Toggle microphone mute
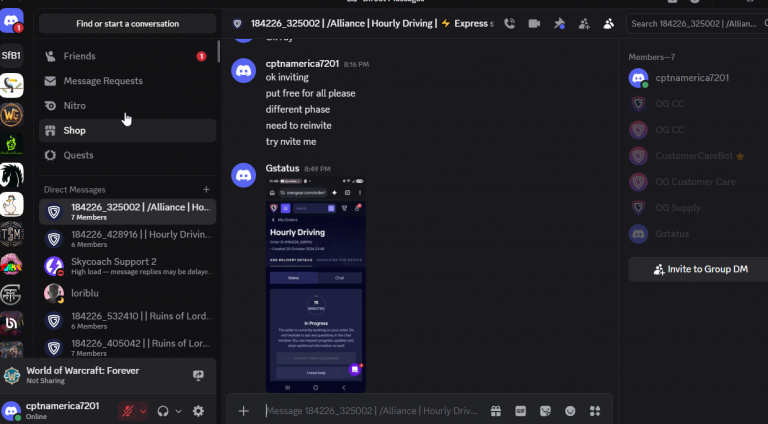 [x=127, y=411]
